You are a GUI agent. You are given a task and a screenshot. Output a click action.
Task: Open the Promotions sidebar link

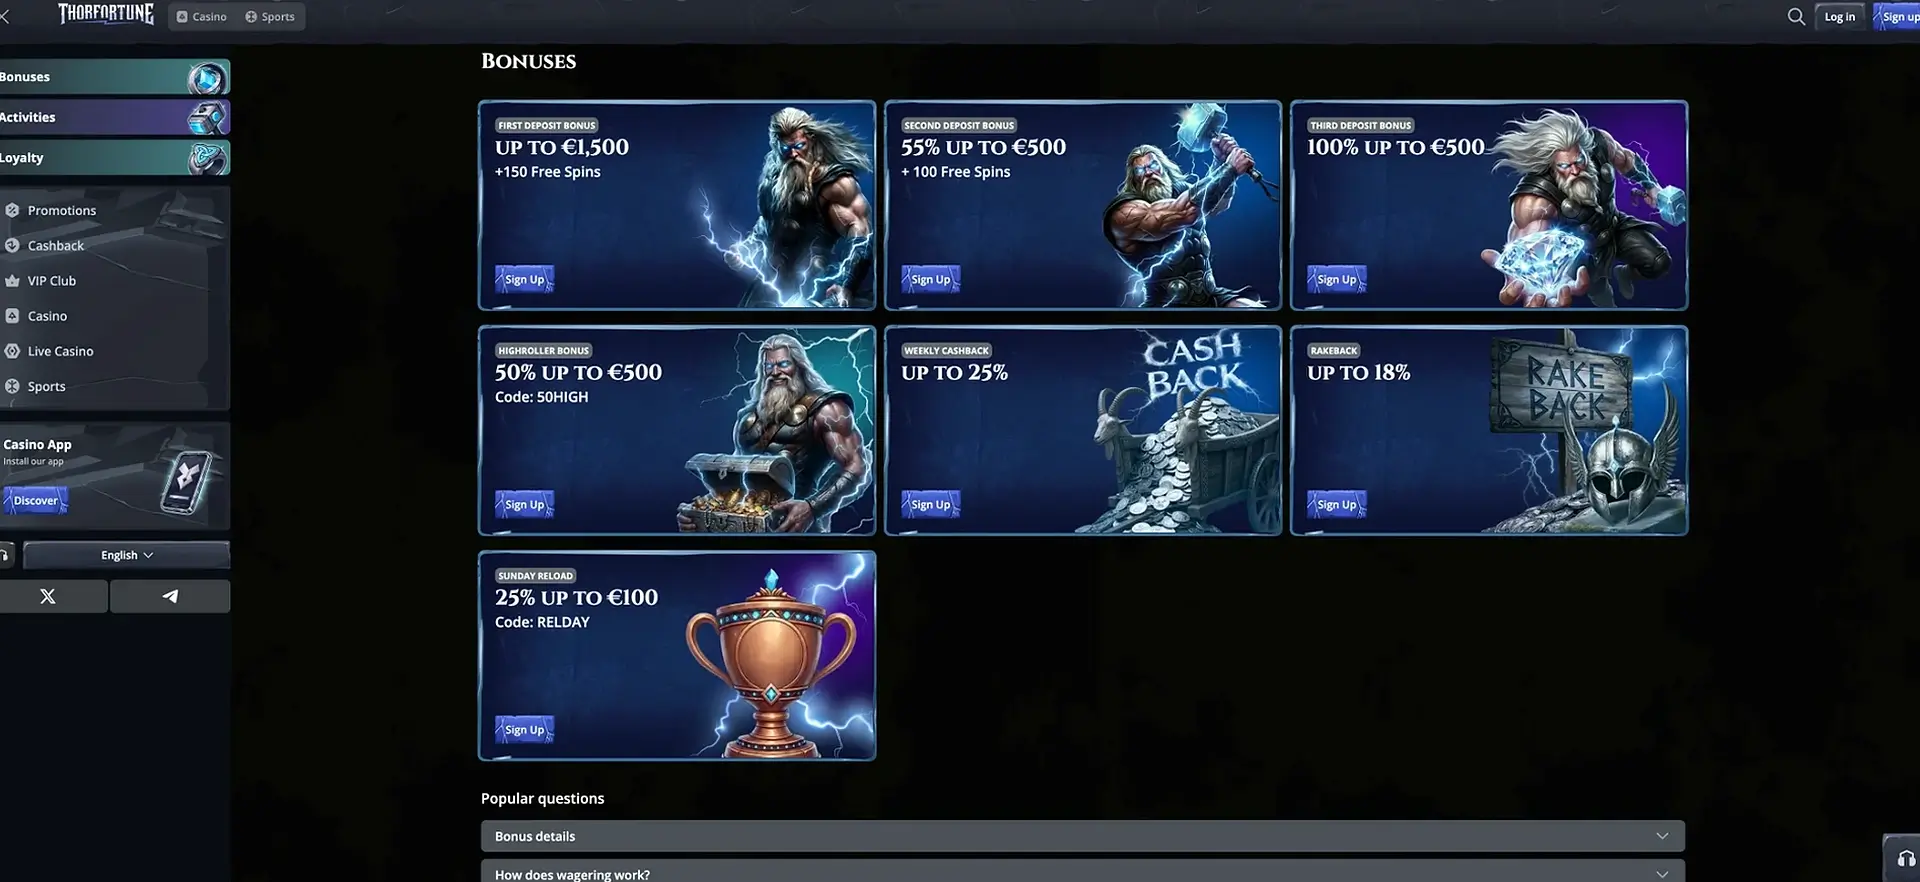point(62,210)
